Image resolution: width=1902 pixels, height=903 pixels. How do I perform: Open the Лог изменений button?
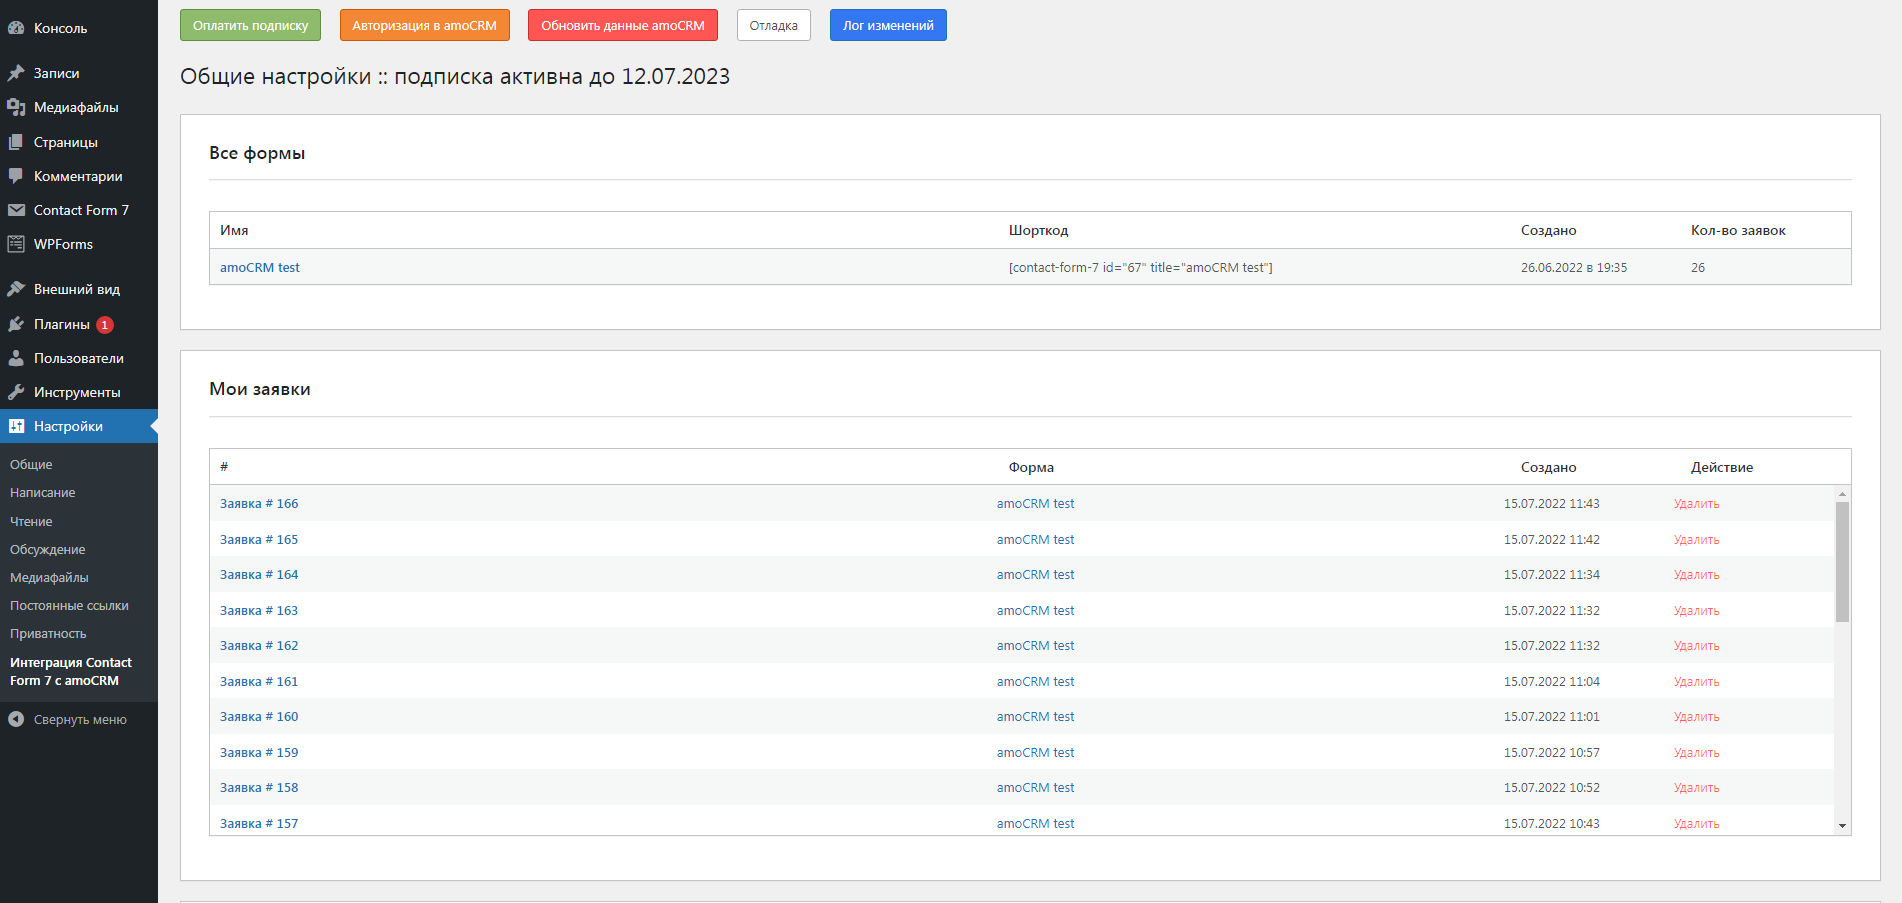point(887,26)
